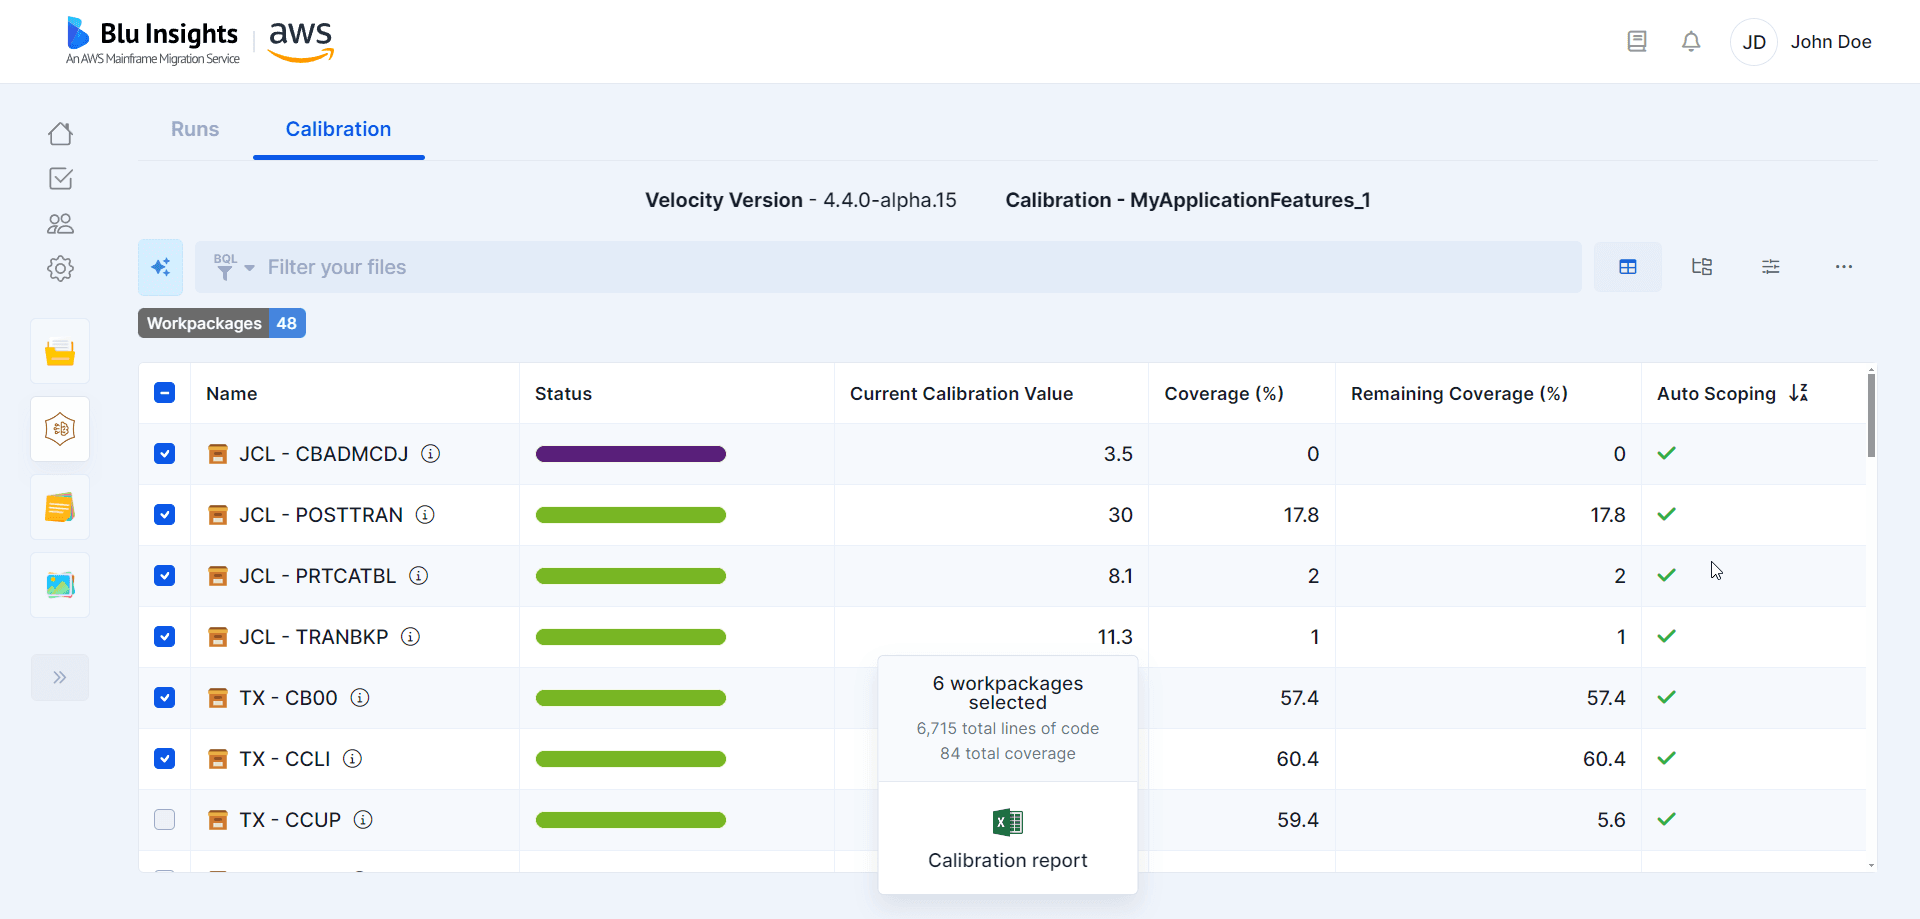
Task: Show info for TX - CCUP
Action: 363,820
